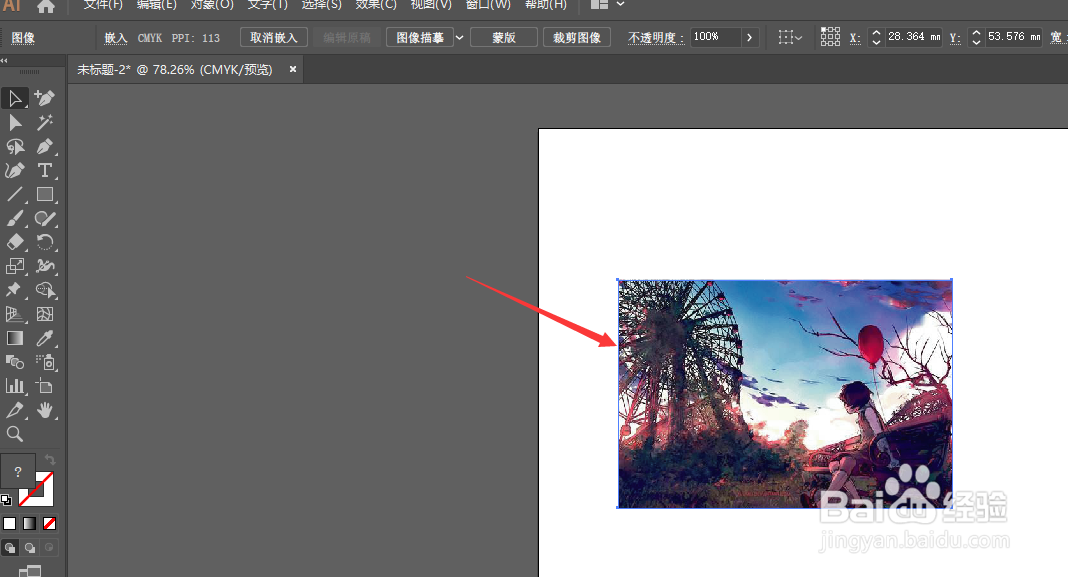Select the Scale tool
1068x577 pixels.
tap(15, 266)
